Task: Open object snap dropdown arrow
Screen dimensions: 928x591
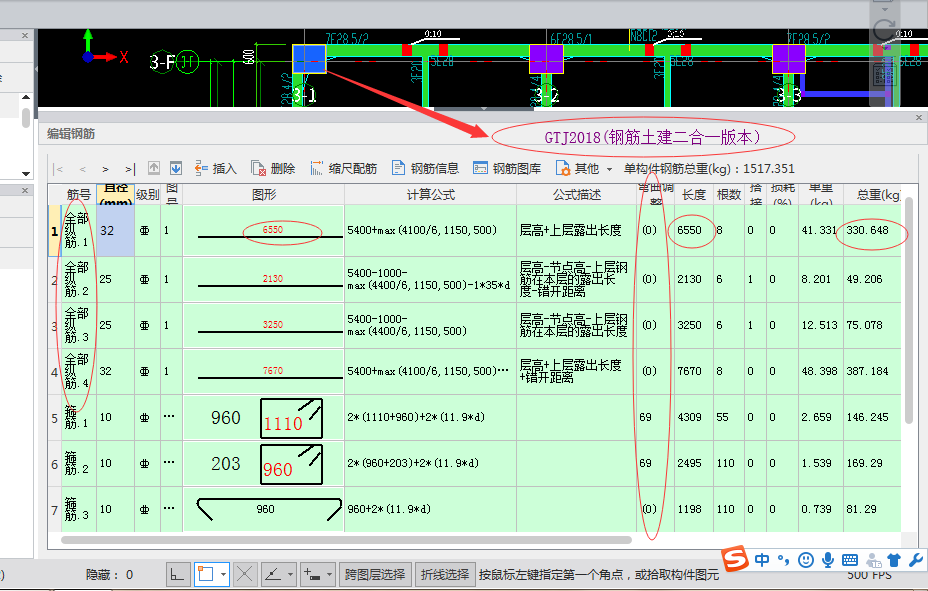Action: pyautogui.click(x=223, y=574)
